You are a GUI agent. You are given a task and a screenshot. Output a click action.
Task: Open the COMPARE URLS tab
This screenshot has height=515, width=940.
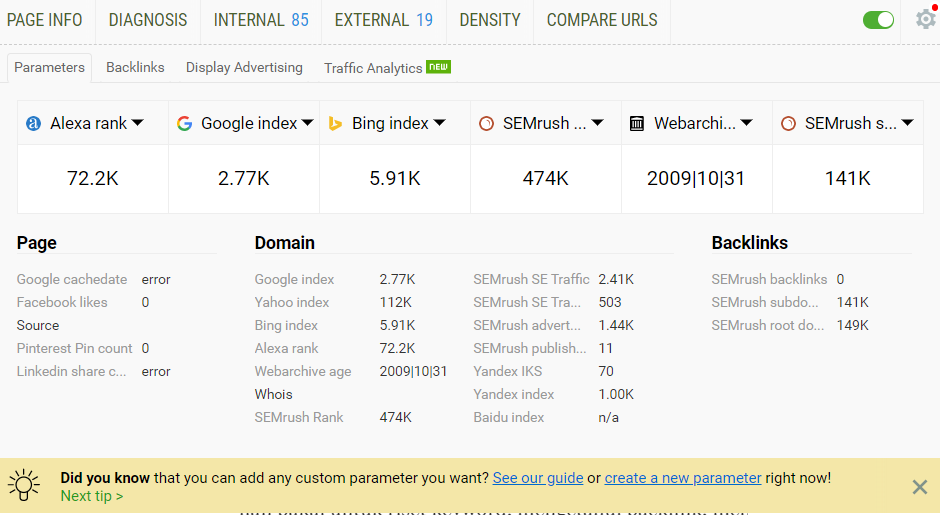tap(602, 20)
